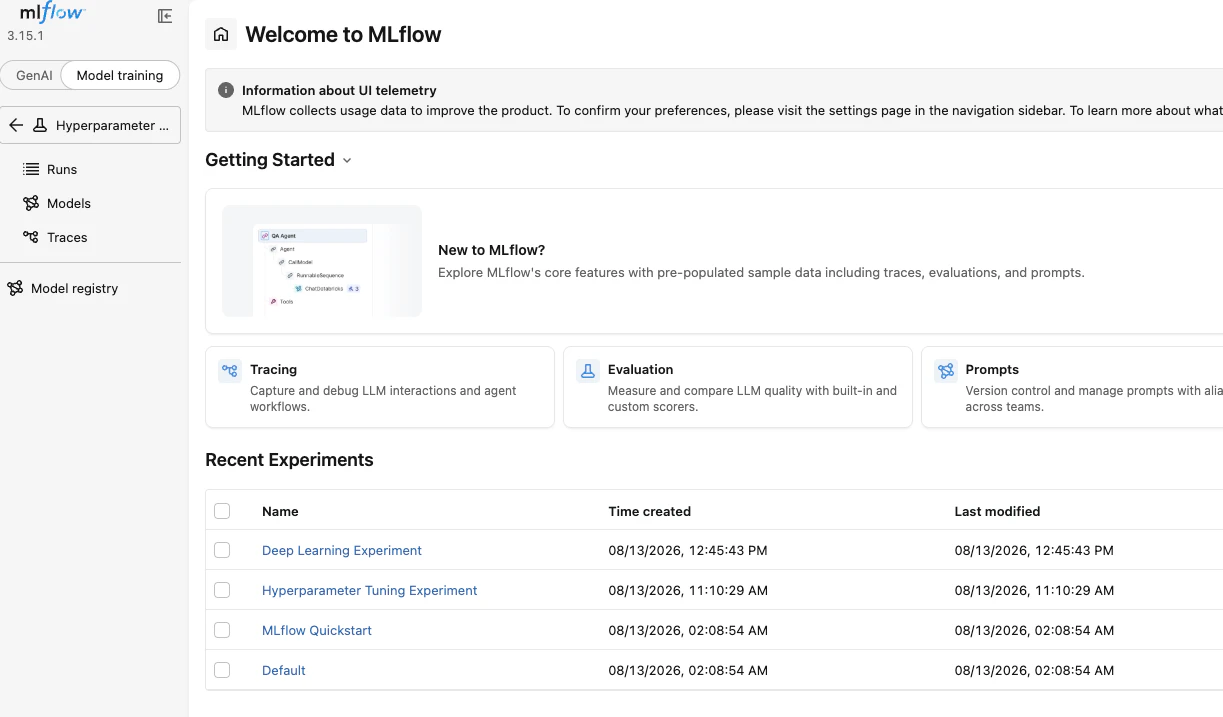Collapse the sidebar using the toggle icon
1223x717 pixels.
(165, 16)
